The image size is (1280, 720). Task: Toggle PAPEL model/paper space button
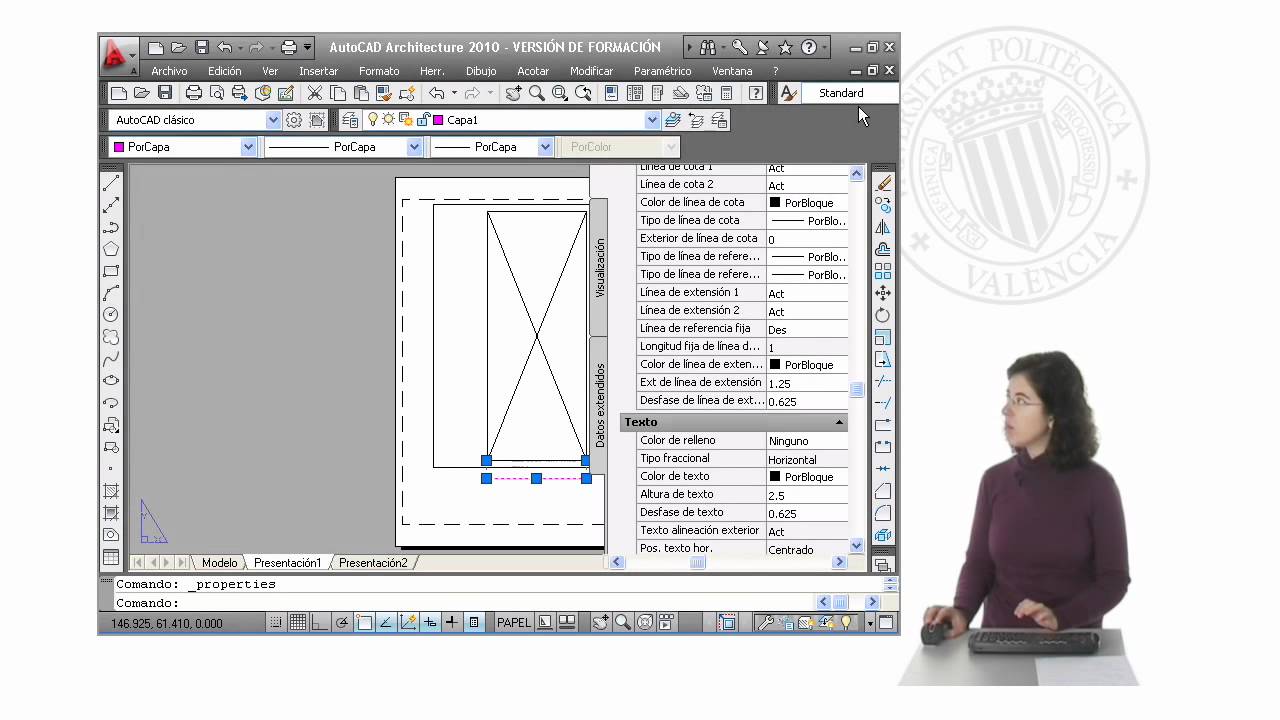pyautogui.click(x=514, y=622)
